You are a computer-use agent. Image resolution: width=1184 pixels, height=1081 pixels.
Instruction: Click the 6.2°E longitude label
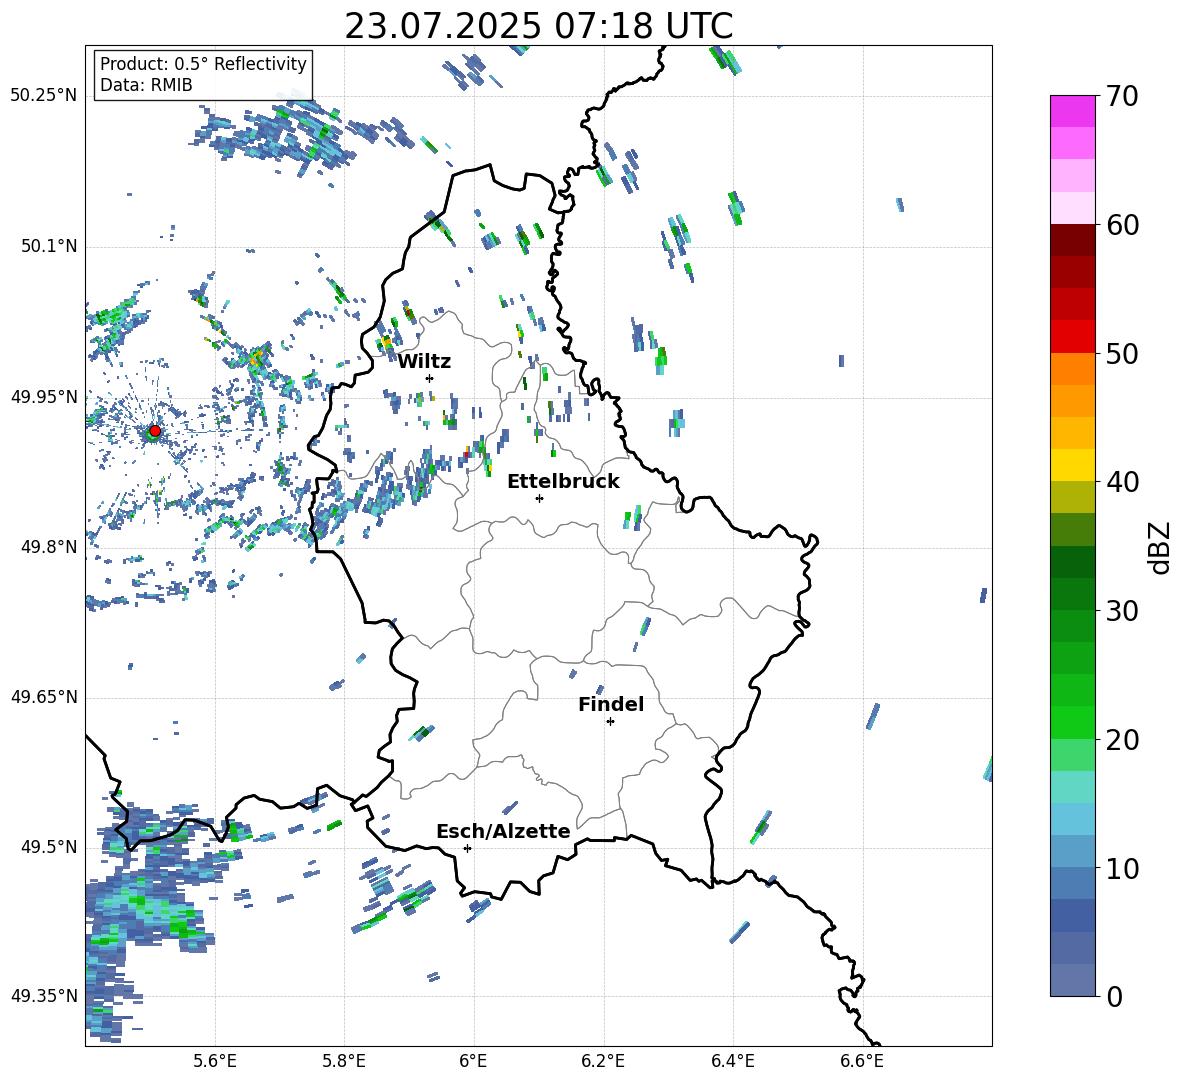[603, 1062]
